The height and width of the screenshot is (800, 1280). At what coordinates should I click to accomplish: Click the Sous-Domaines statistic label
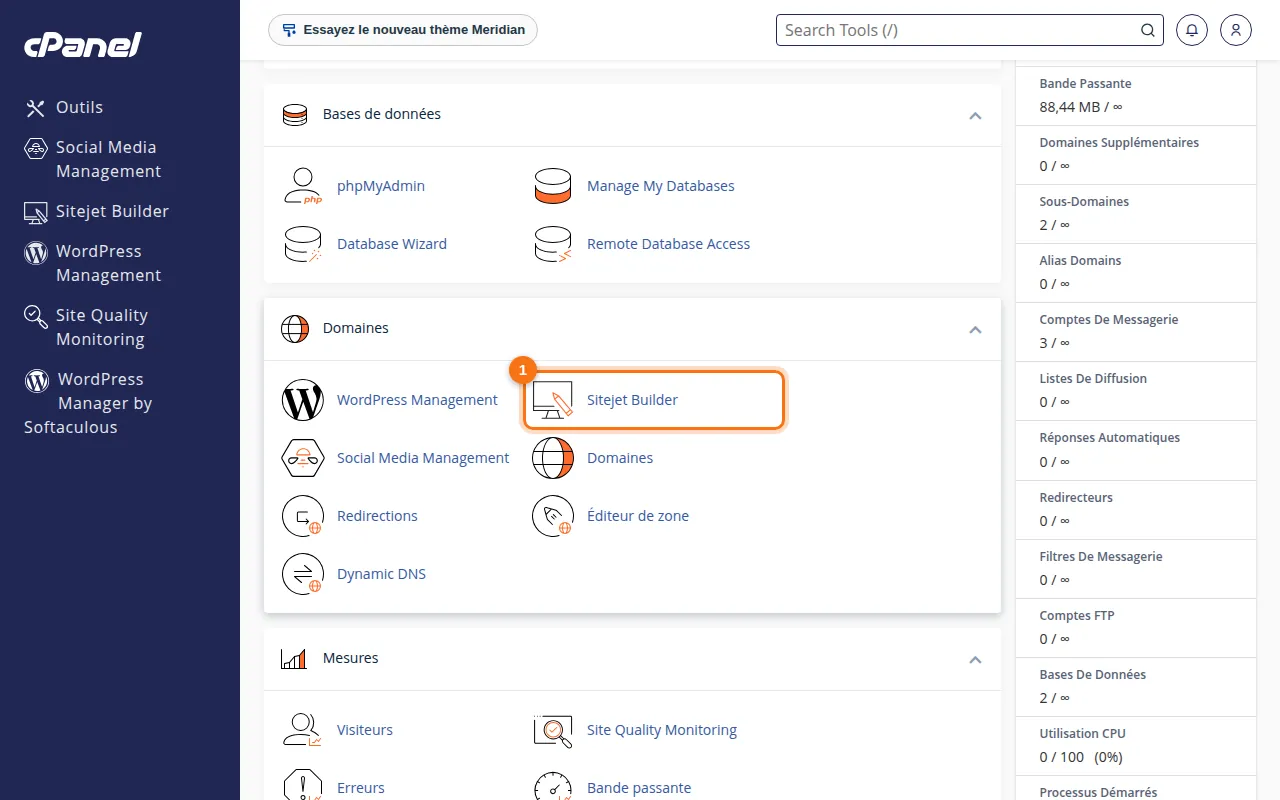(1084, 202)
